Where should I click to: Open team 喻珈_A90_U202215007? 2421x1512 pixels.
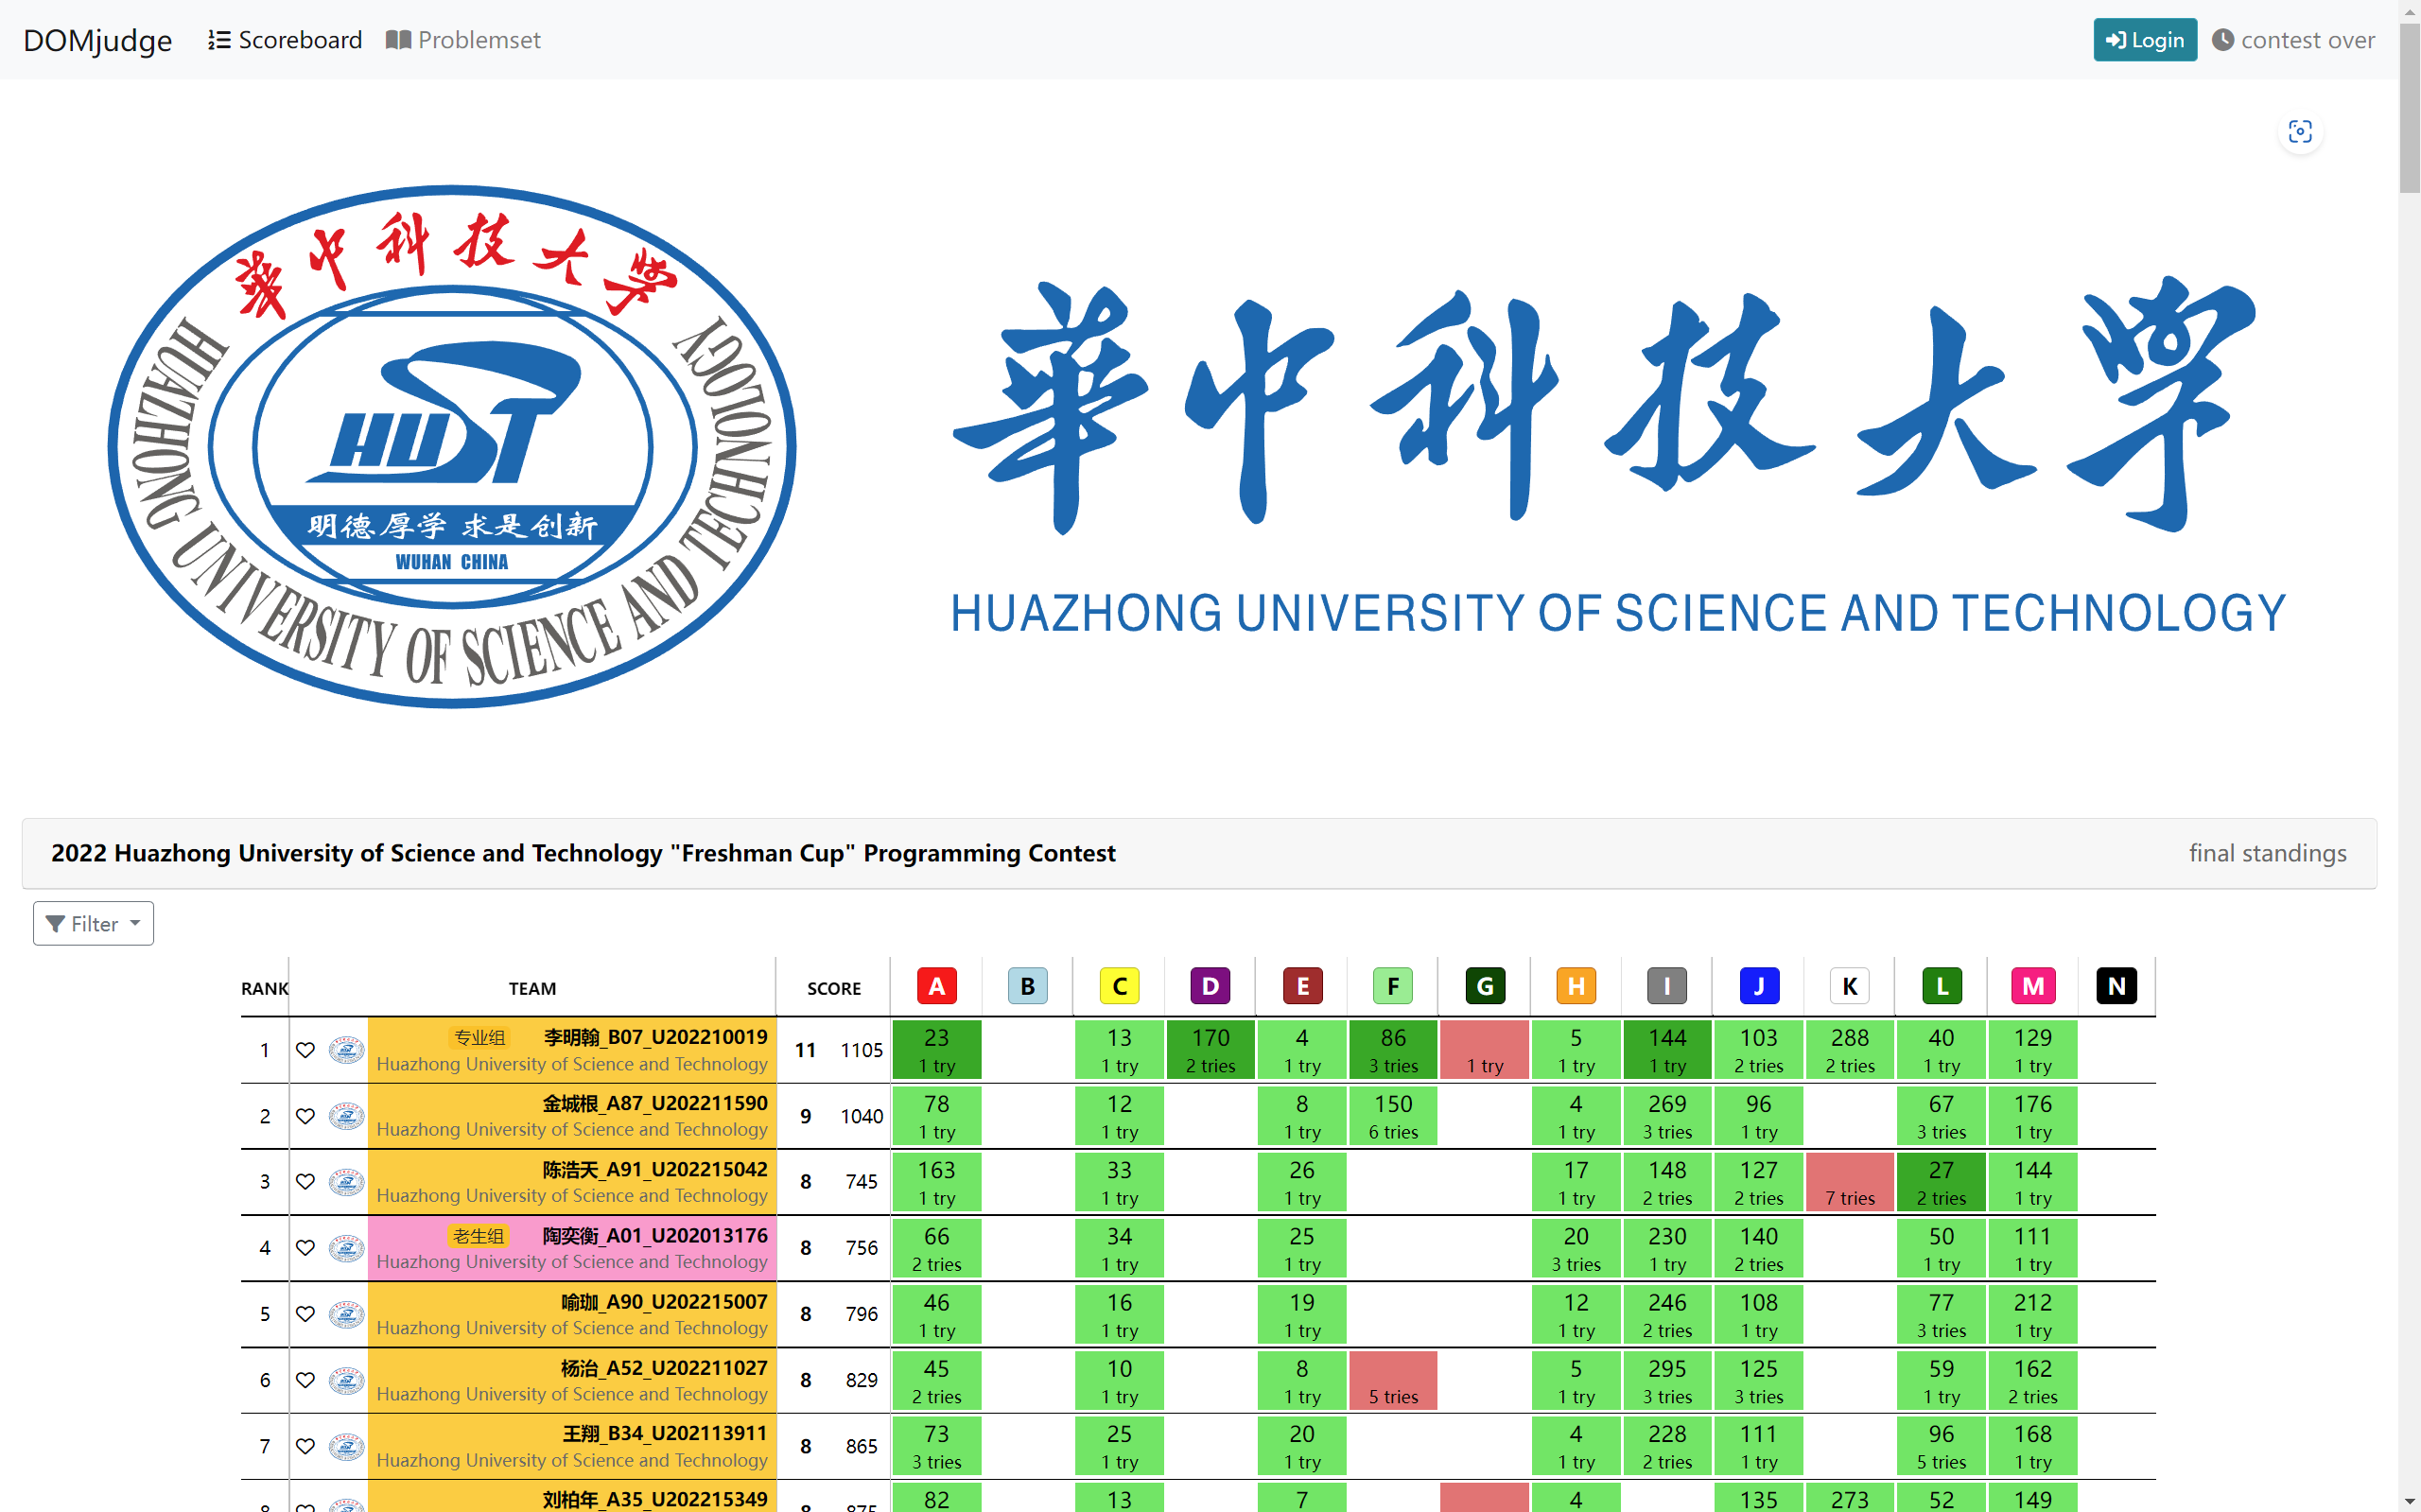[x=664, y=1301]
